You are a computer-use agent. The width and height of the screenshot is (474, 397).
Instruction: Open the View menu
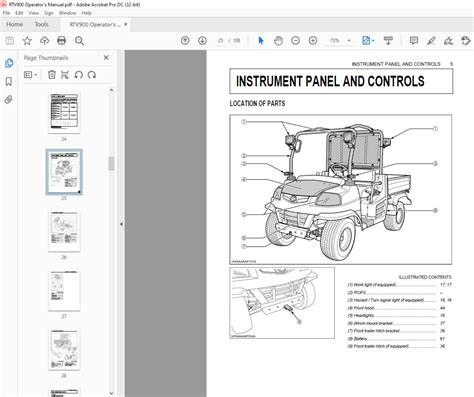pyautogui.click(x=34, y=13)
